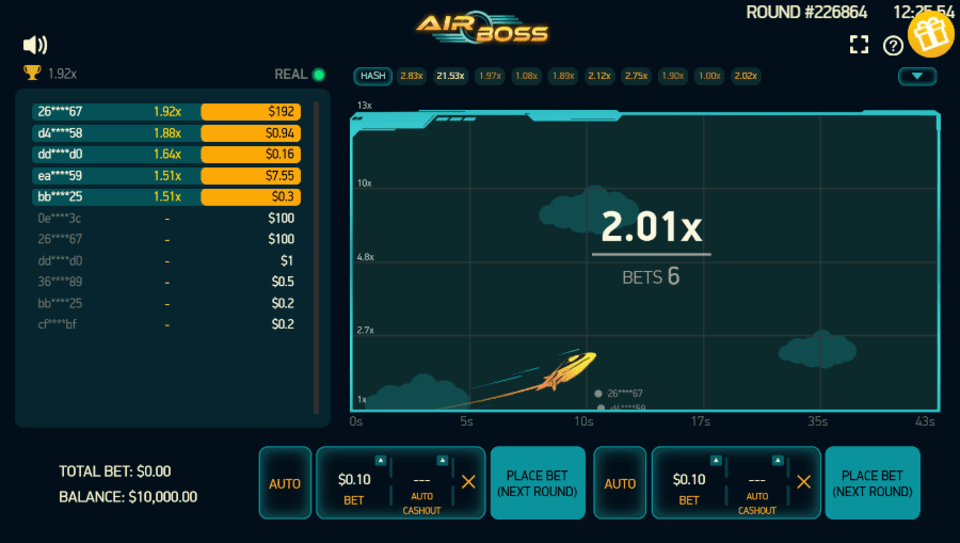Select the d4****58 row with 1.88x
960x543 pixels.
[166, 133]
